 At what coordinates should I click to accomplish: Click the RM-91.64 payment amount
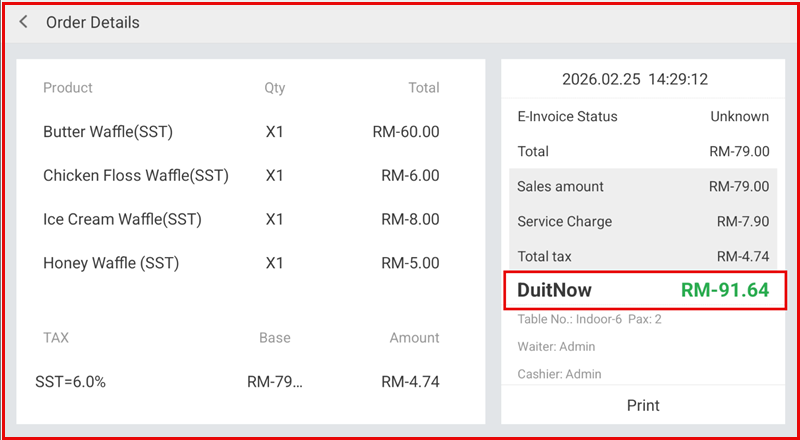(725, 291)
